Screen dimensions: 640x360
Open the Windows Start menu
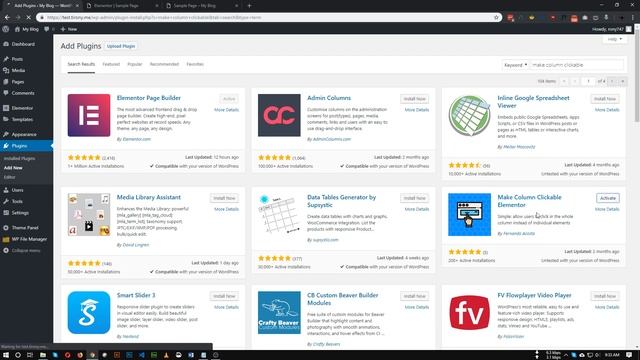tap(6, 355)
